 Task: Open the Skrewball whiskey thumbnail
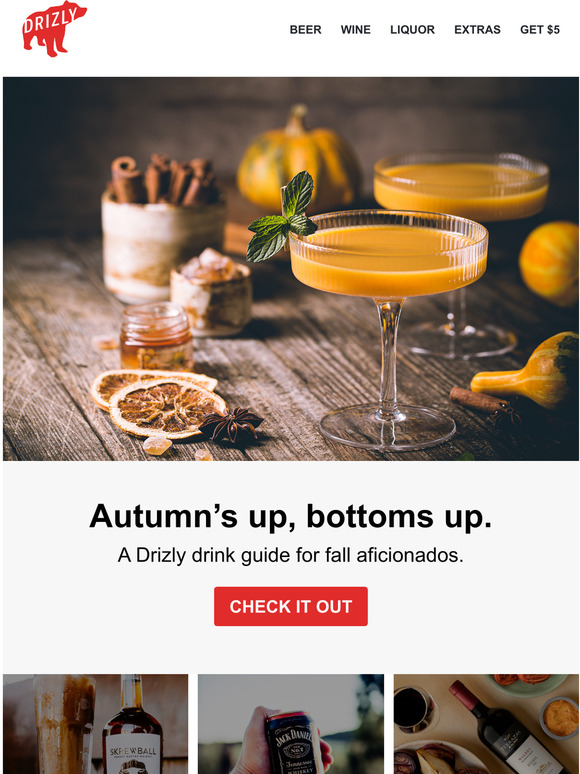pyautogui.click(x=96, y=724)
